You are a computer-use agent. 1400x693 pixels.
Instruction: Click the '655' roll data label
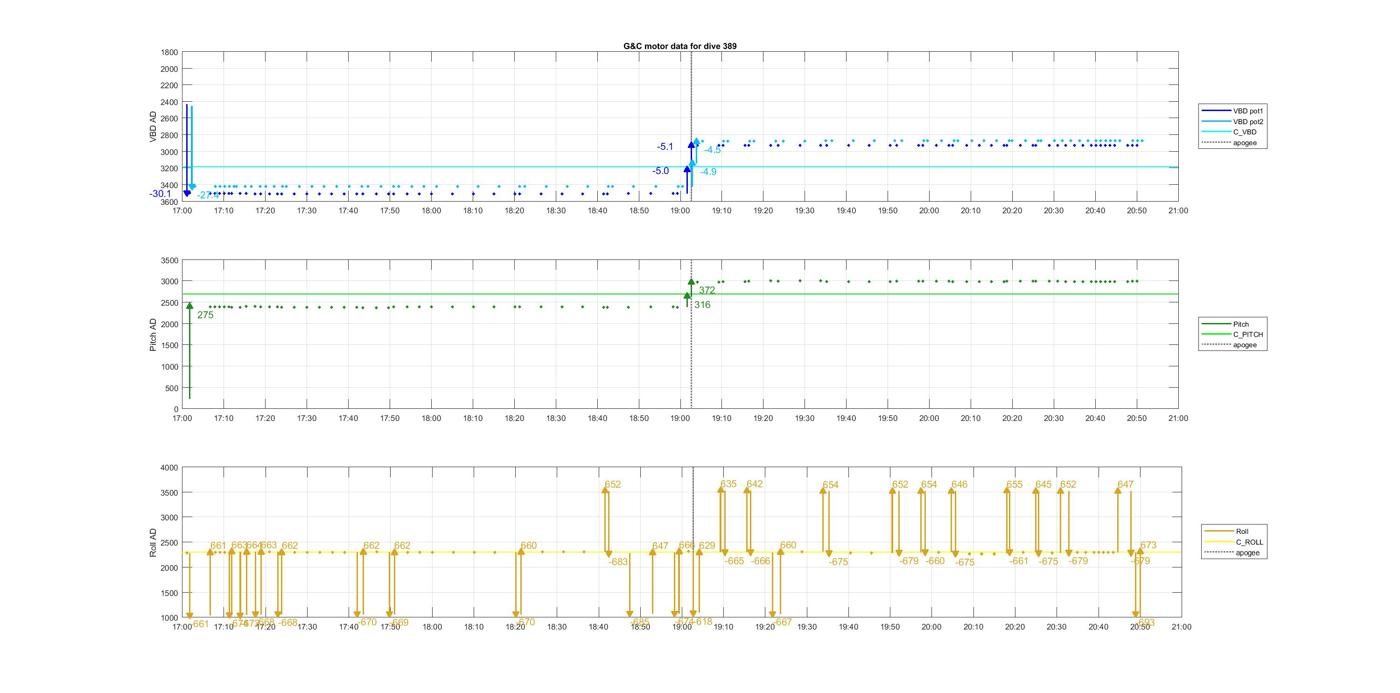[1015, 485]
